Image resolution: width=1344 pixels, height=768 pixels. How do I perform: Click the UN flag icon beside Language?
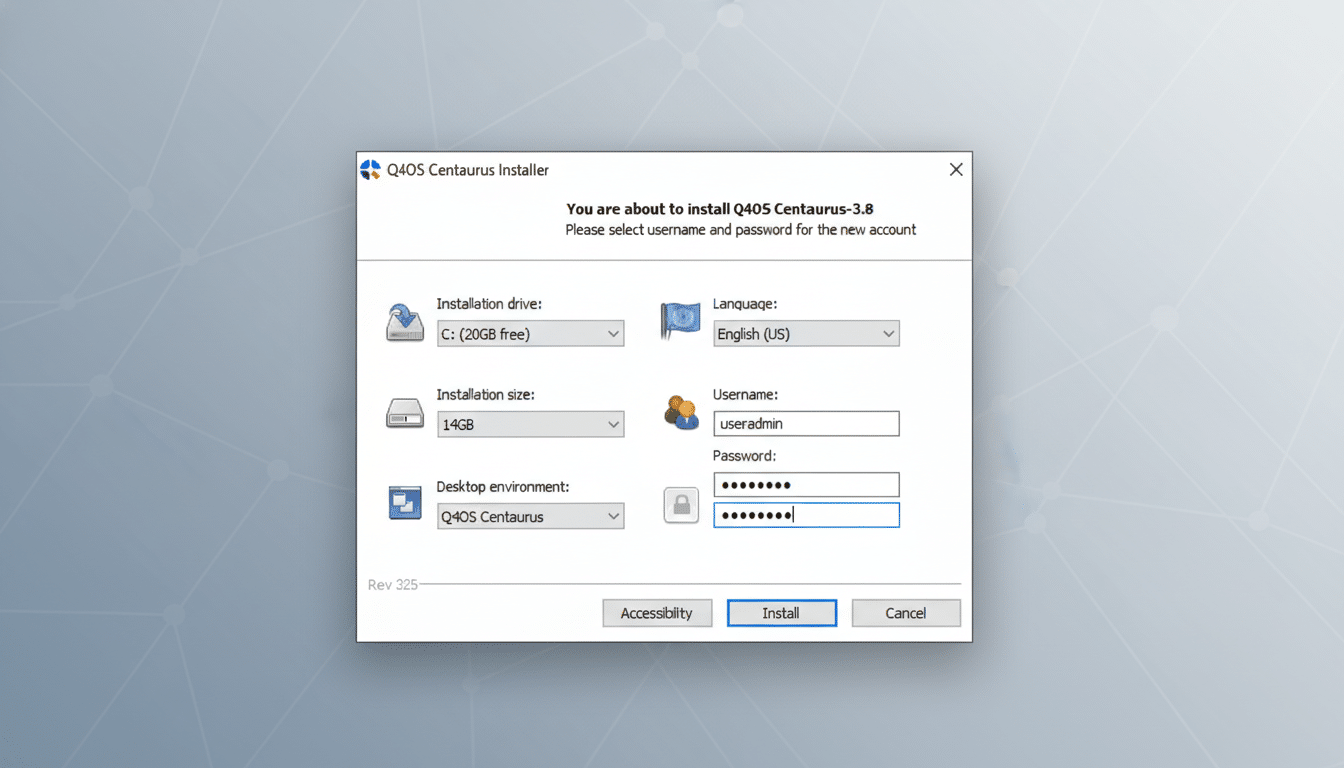pyautogui.click(x=681, y=321)
